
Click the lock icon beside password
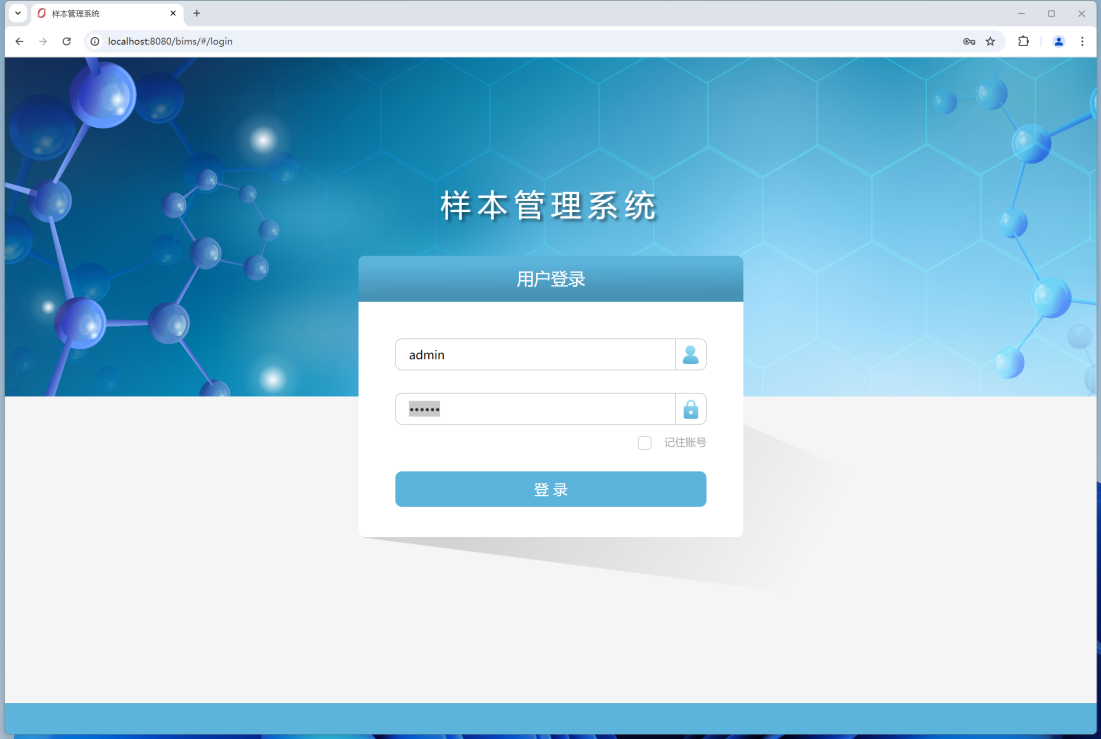(690, 409)
